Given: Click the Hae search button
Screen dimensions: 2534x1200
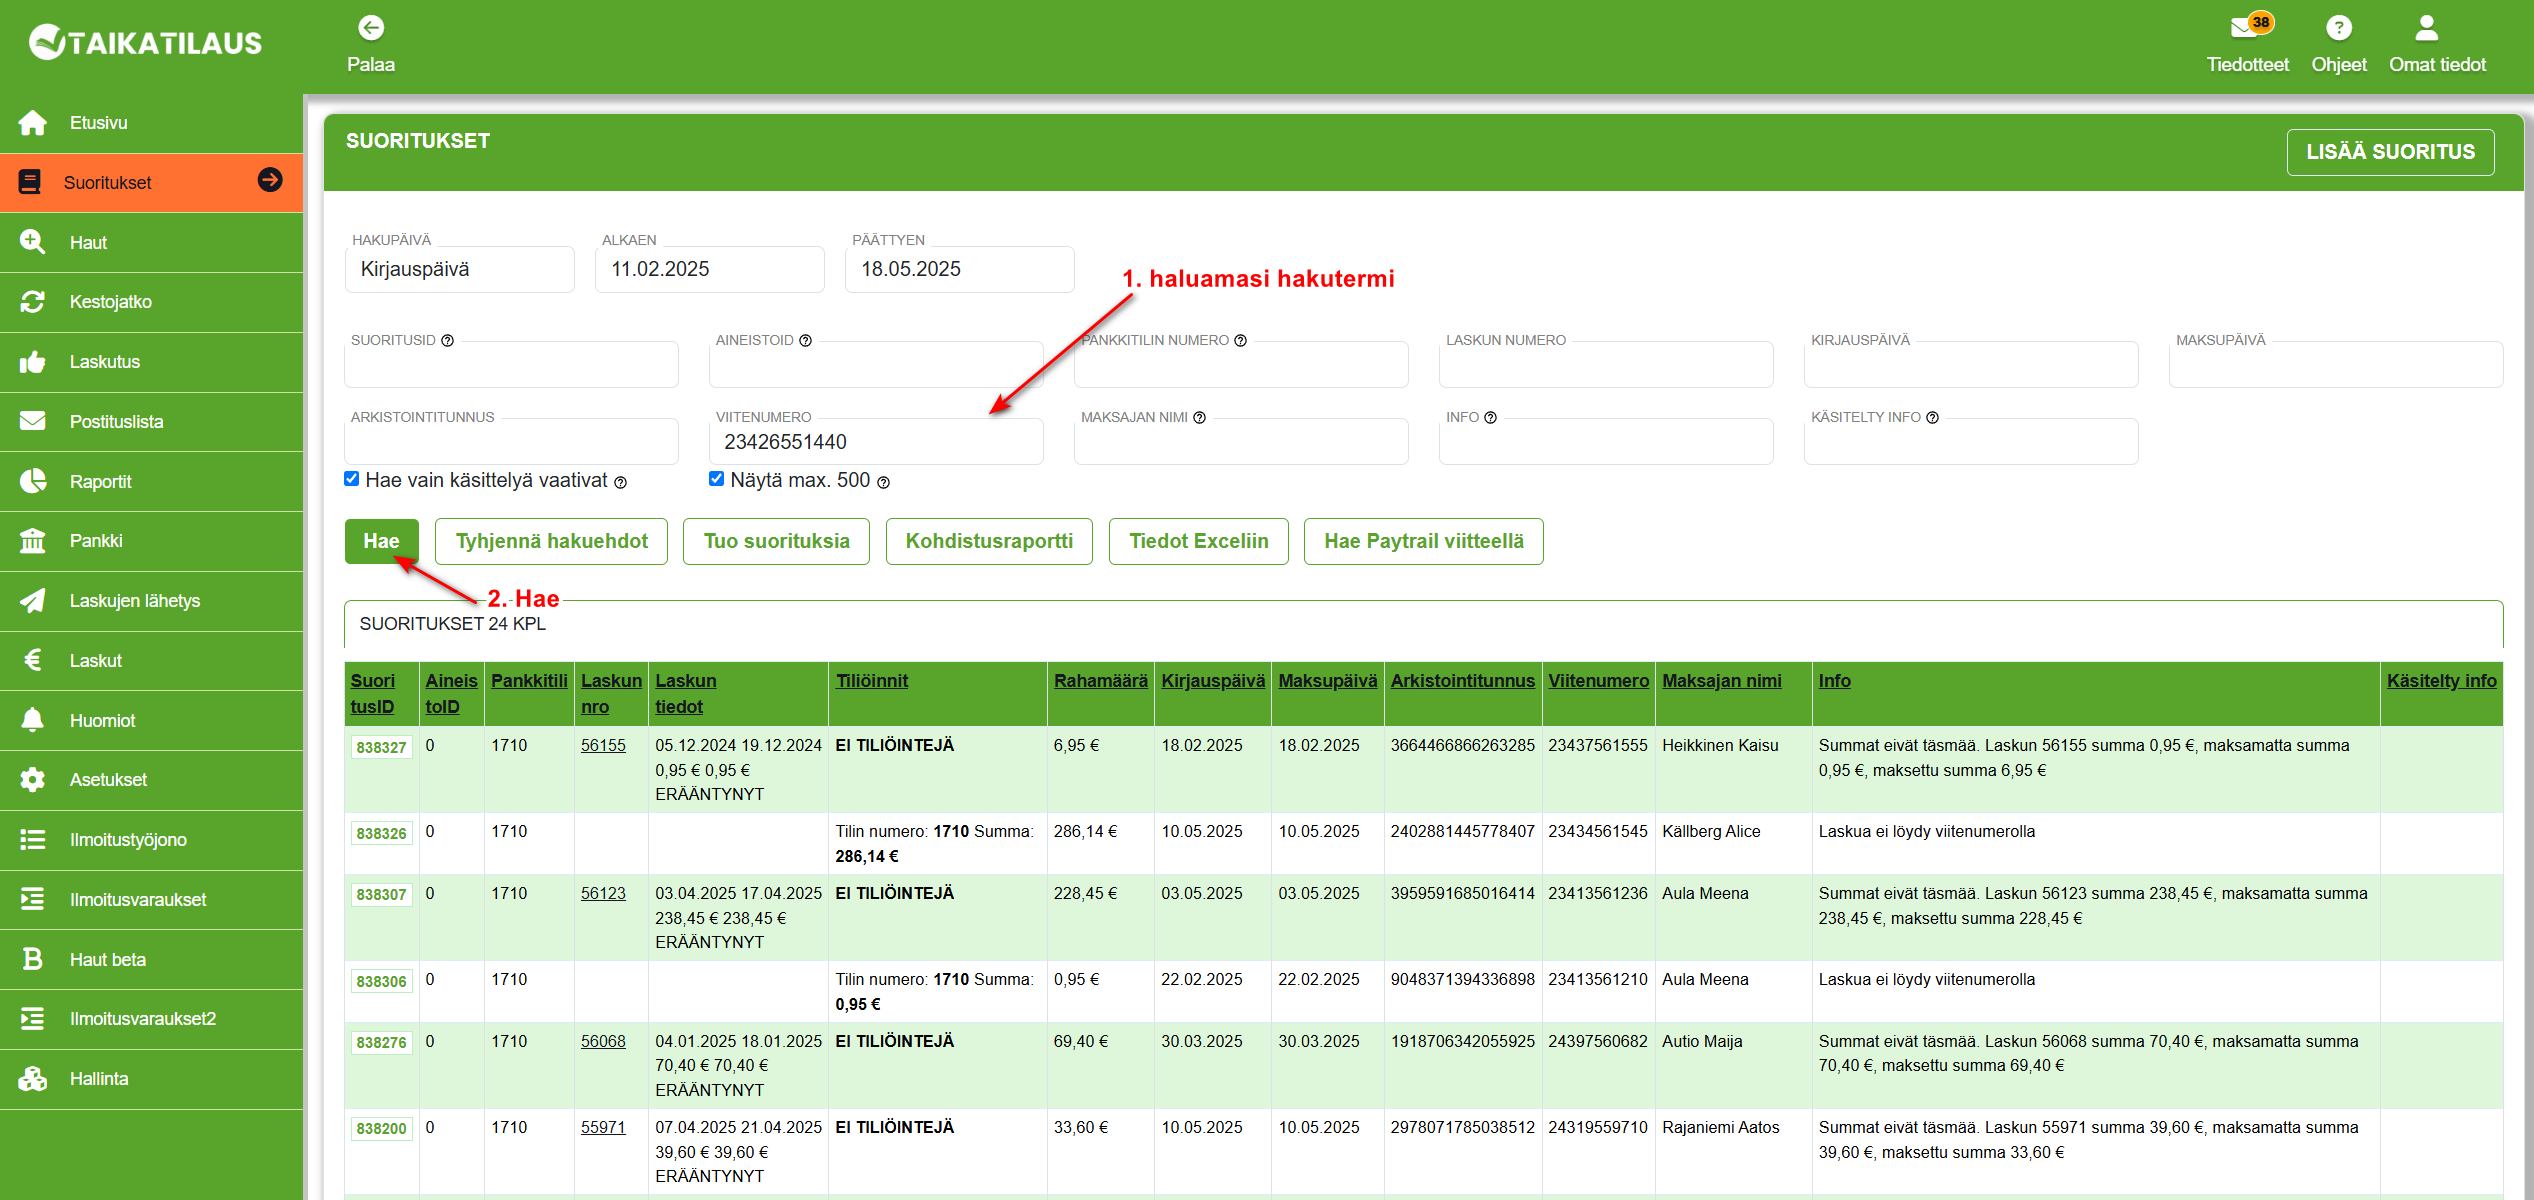Looking at the screenshot, I should coord(381,541).
